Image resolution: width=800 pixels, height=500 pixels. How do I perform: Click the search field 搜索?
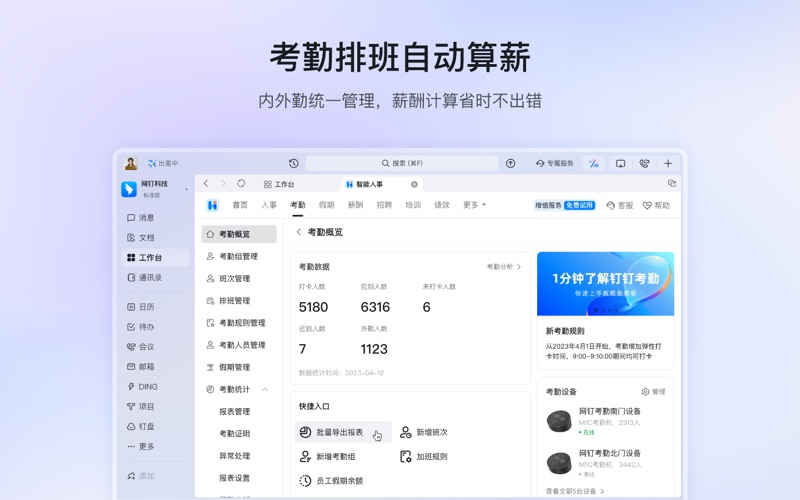pos(402,163)
